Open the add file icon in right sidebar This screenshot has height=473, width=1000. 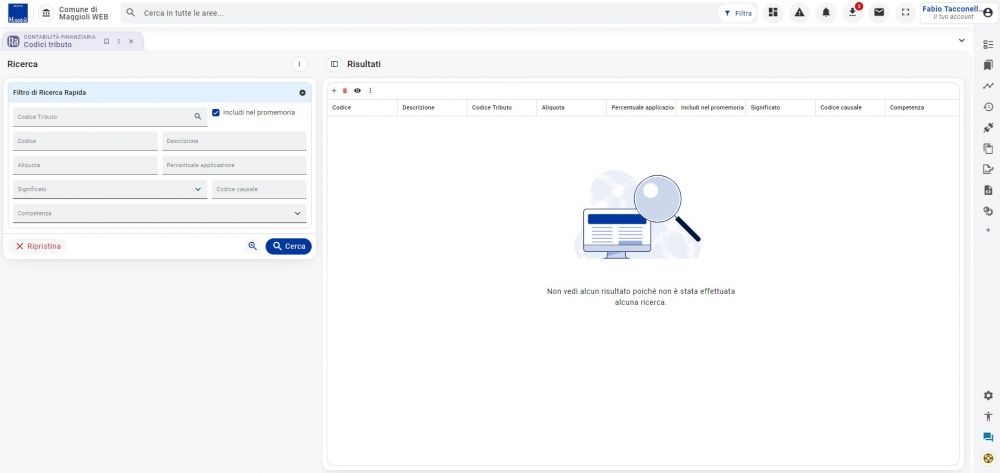tap(988, 190)
